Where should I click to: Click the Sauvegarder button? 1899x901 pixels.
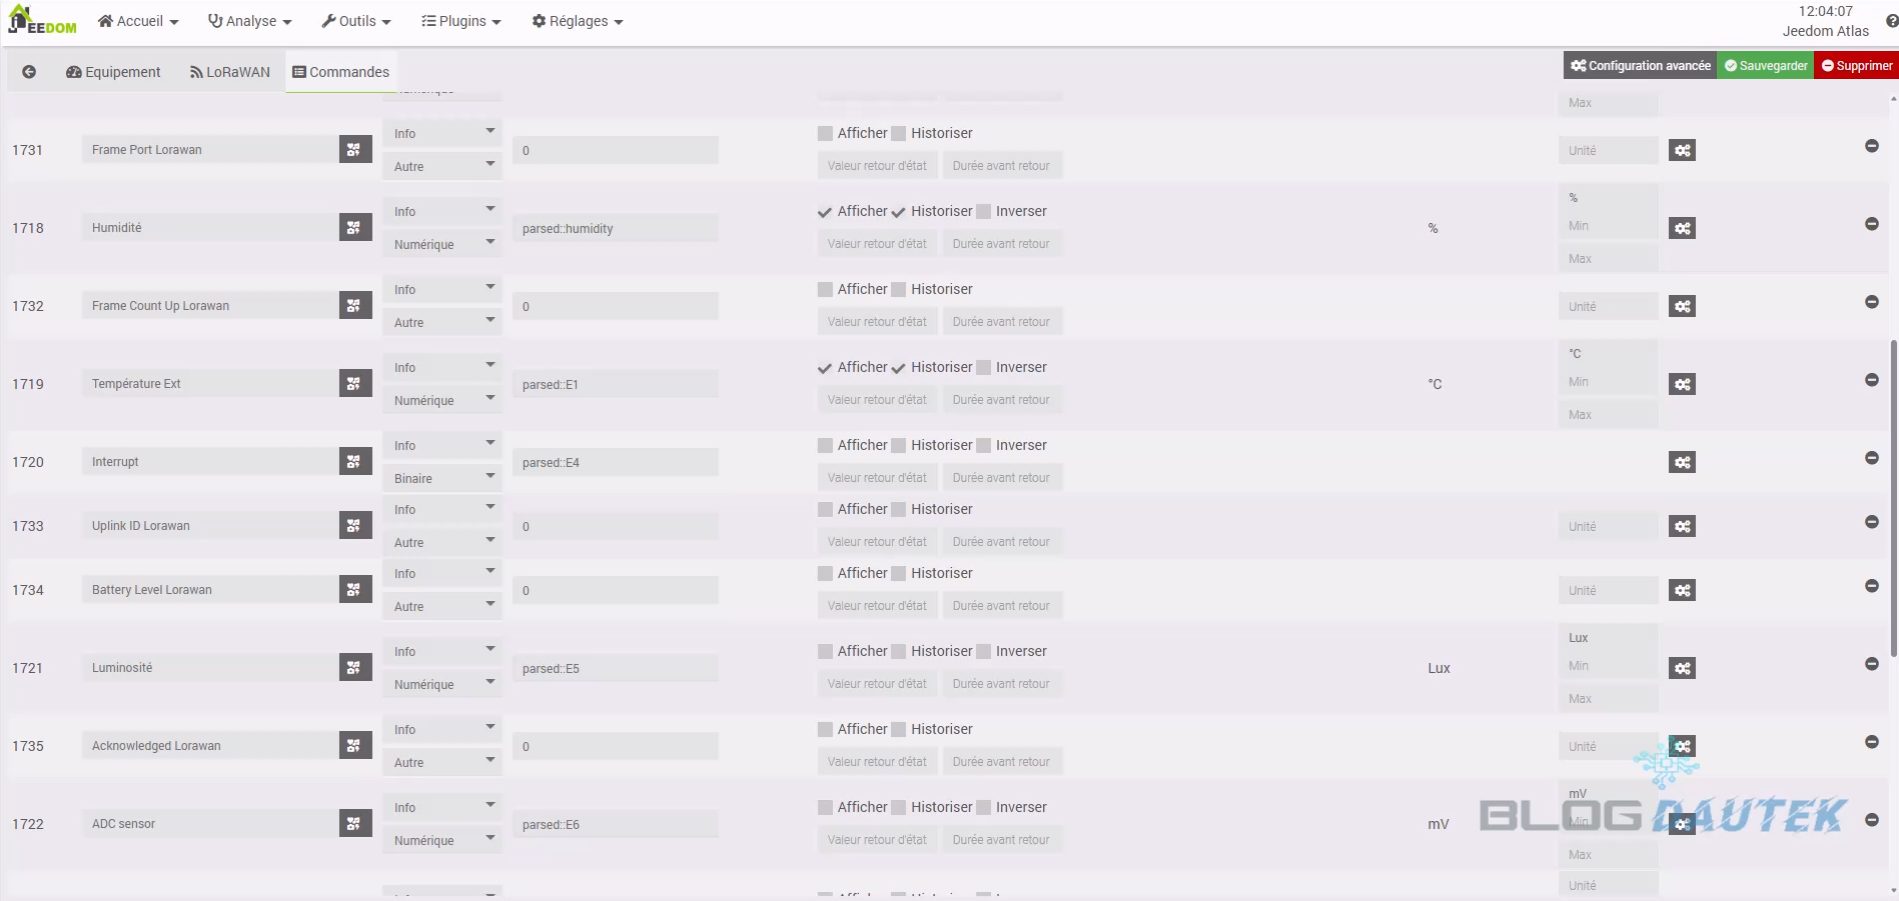click(x=1765, y=66)
